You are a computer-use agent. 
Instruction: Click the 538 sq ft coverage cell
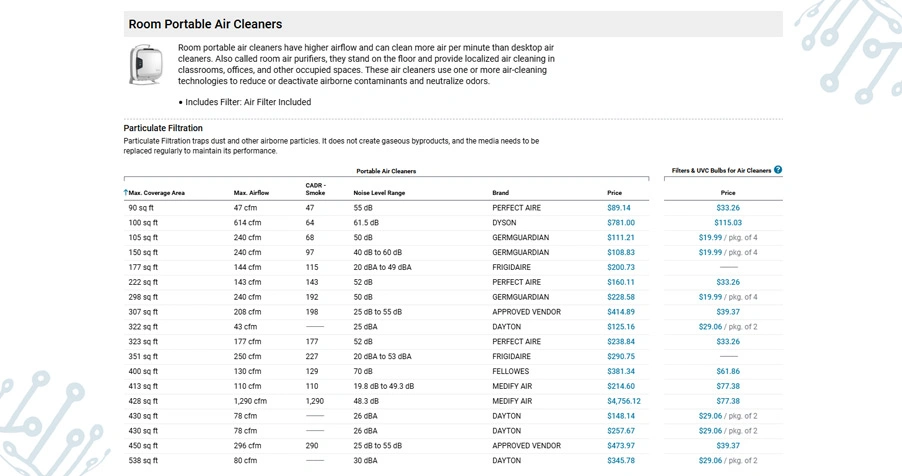tap(143, 461)
